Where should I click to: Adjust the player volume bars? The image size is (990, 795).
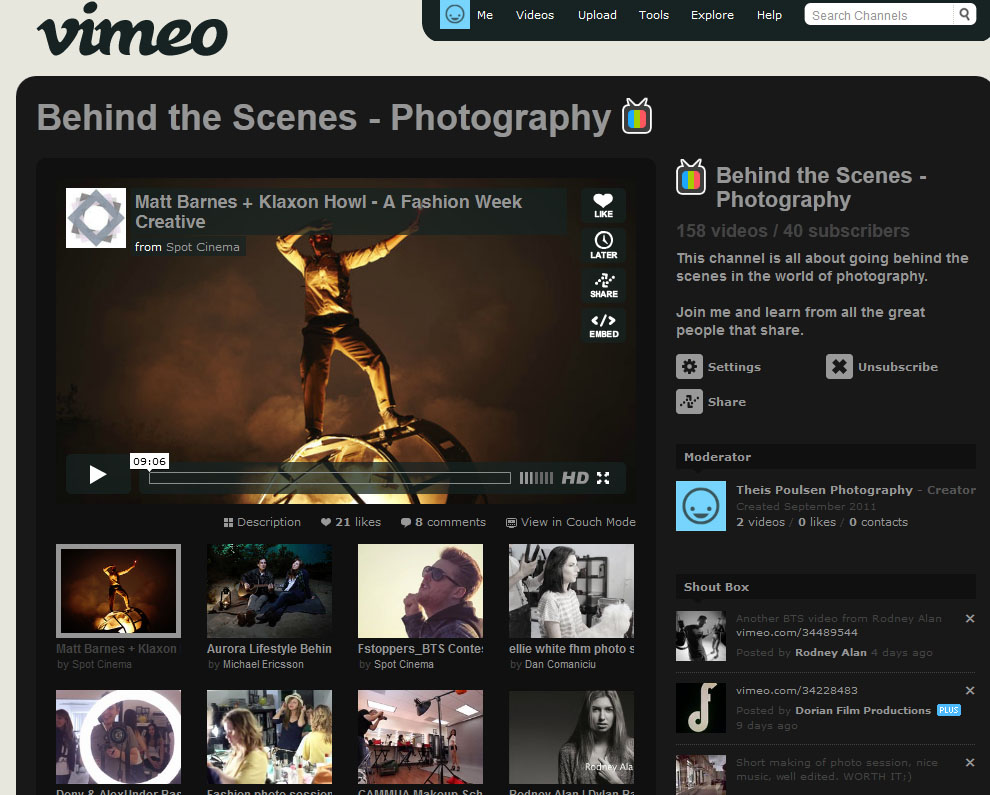click(535, 478)
